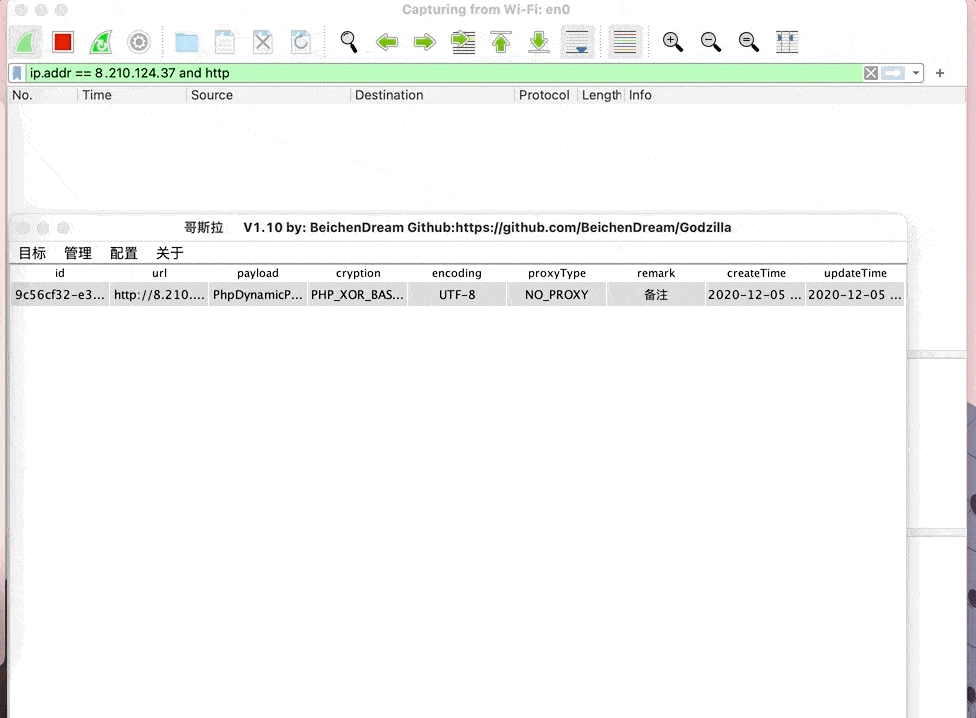Jump to the last packet
The image size is (976, 718).
click(x=539, y=42)
